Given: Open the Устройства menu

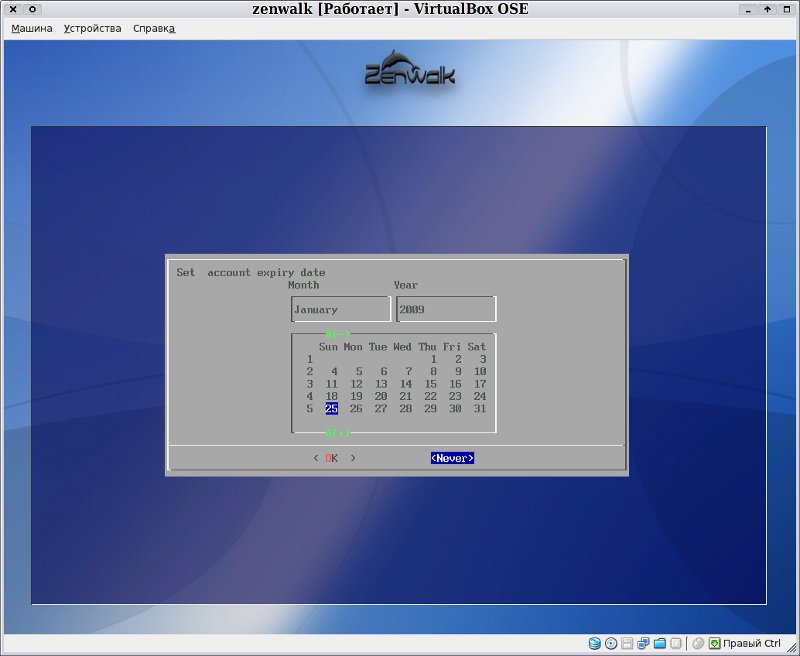Looking at the screenshot, I should click(x=92, y=29).
